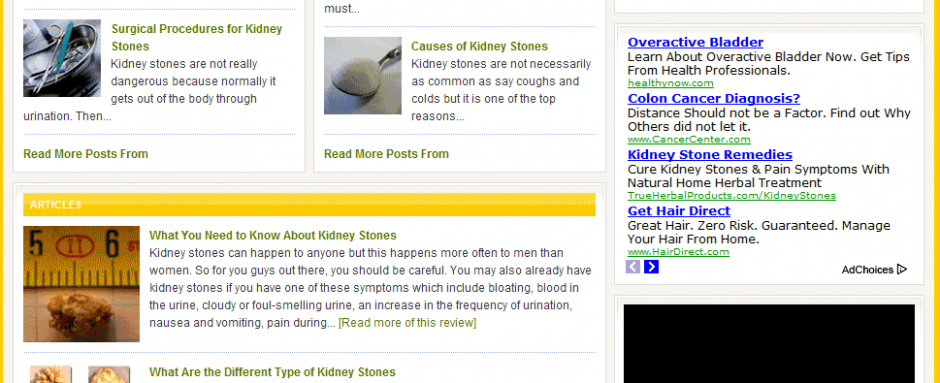Click the black video player area
Screen dimensions: 940x383
(x=769, y=343)
